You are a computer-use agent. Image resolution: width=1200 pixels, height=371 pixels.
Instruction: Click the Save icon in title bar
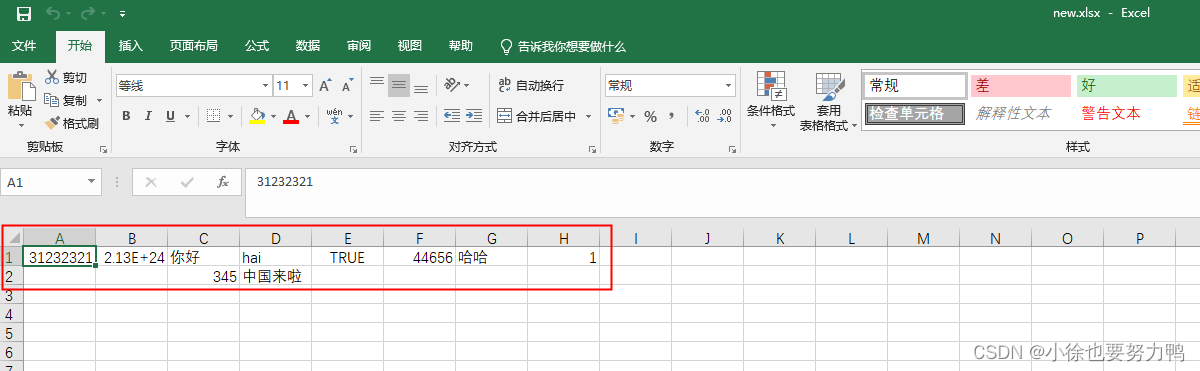24,14
